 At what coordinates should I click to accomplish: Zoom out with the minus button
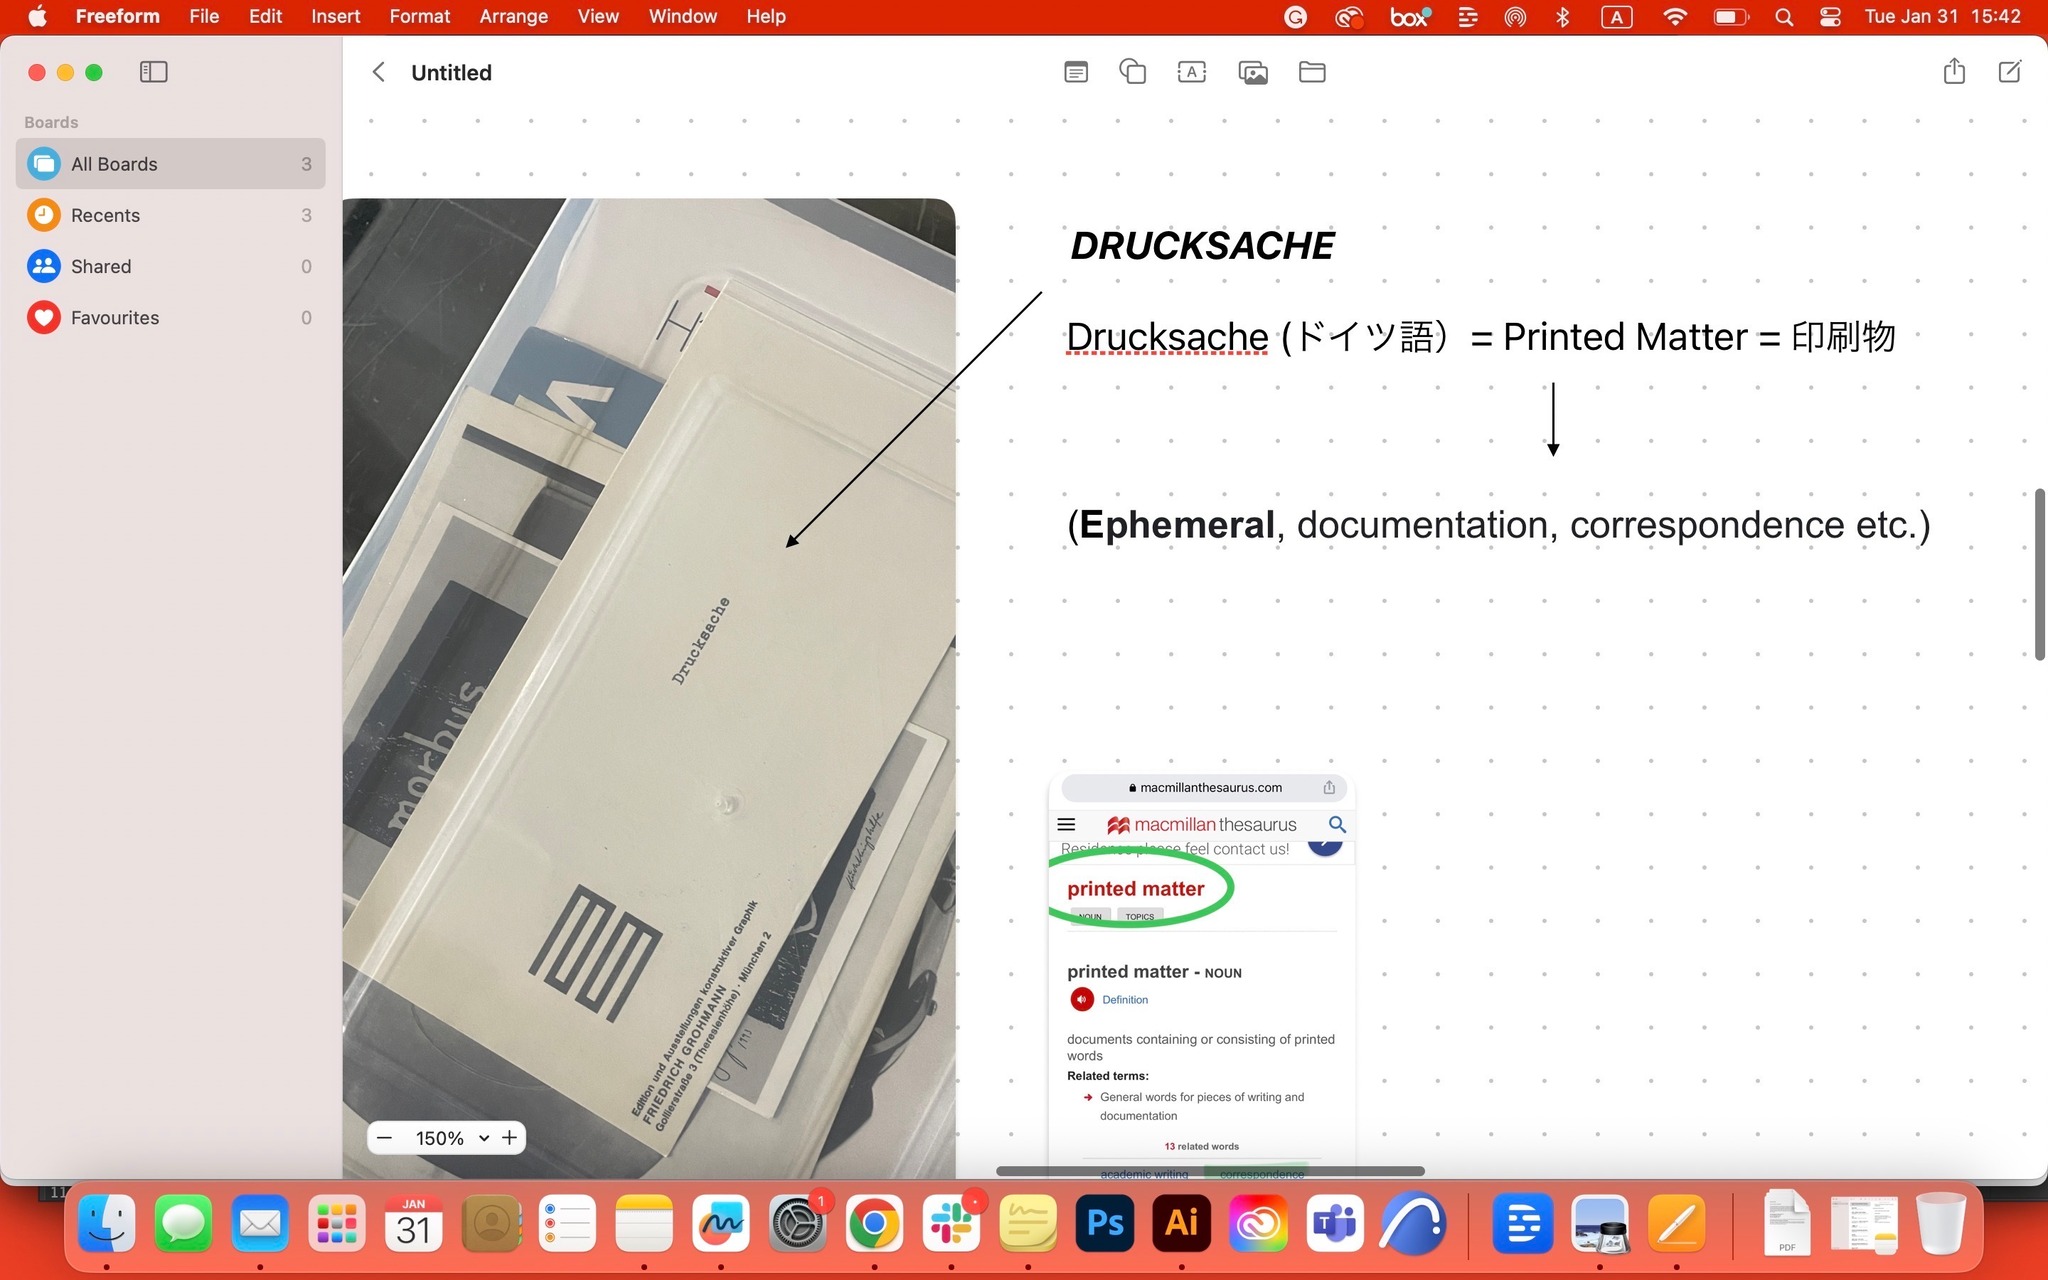click(x=385, y=1138)
